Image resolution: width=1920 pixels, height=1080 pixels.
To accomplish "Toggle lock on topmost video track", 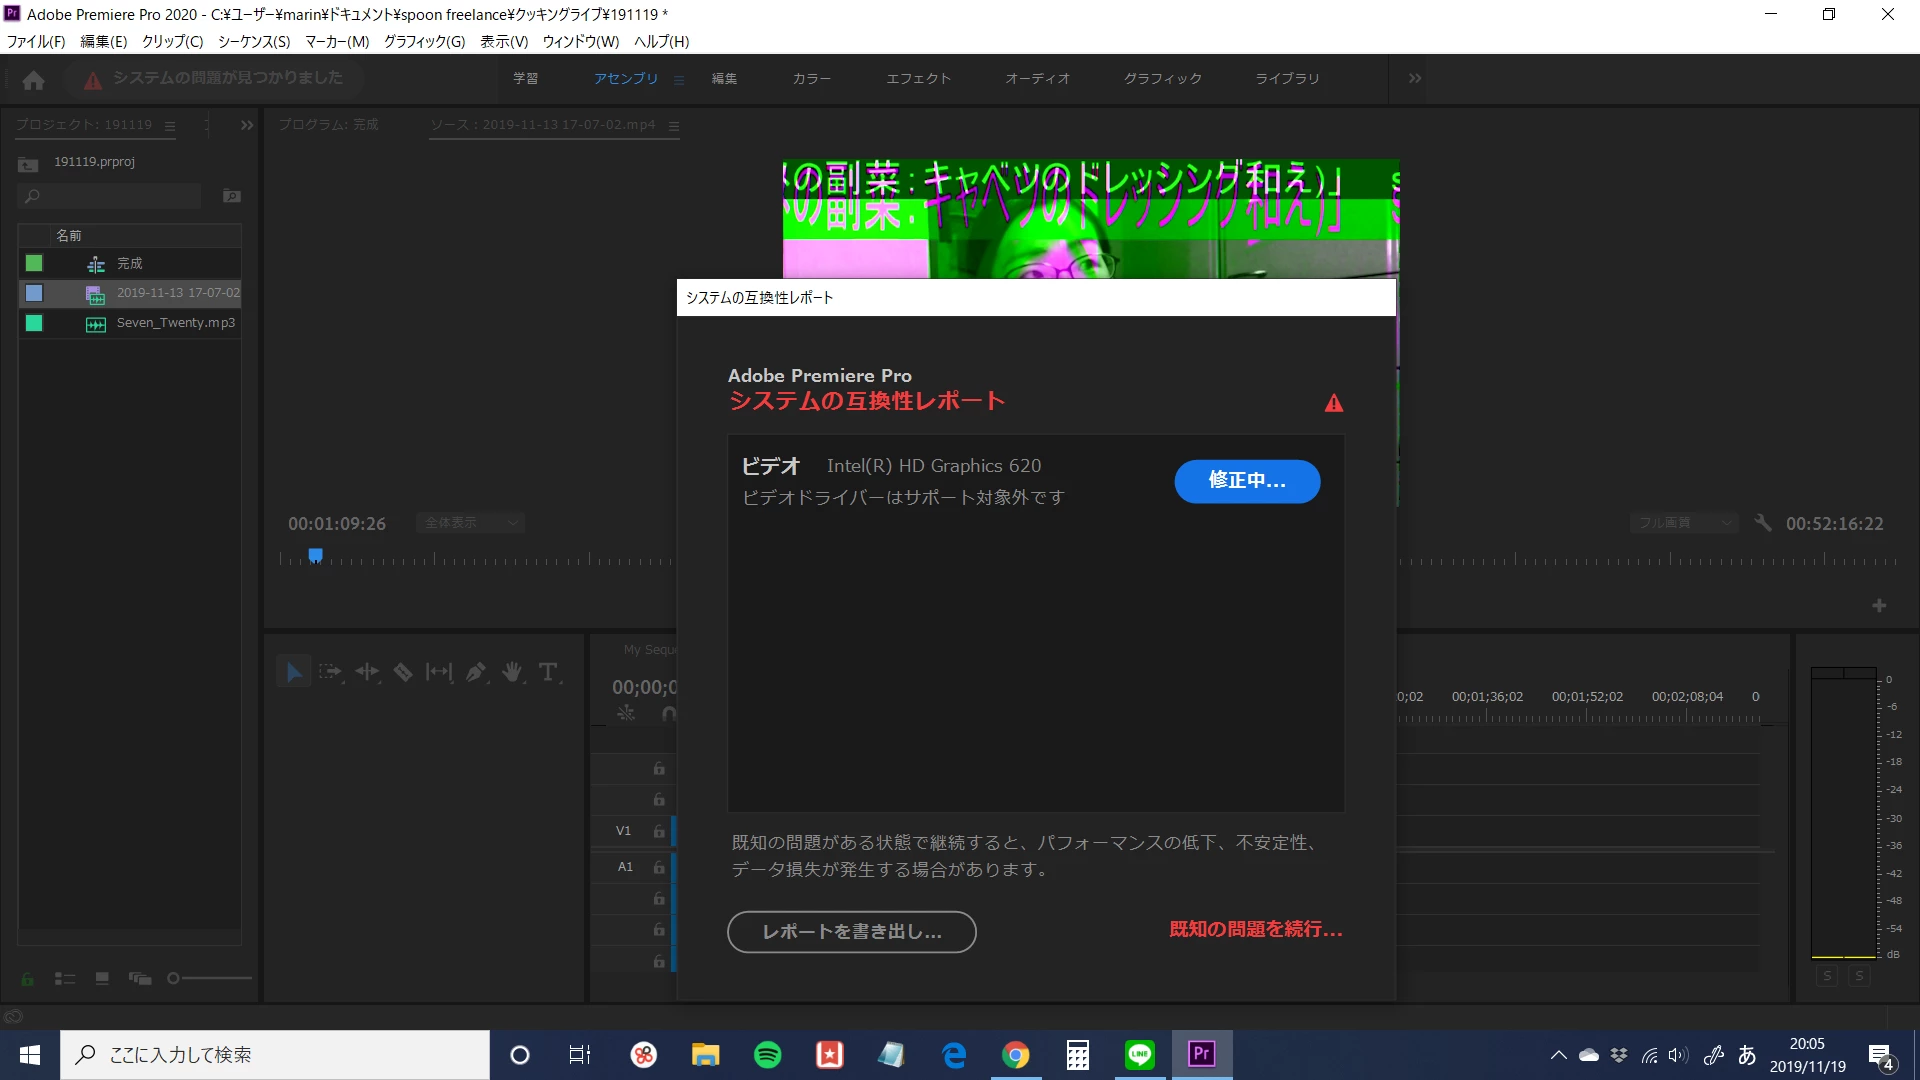I will [x=659, y=769].
